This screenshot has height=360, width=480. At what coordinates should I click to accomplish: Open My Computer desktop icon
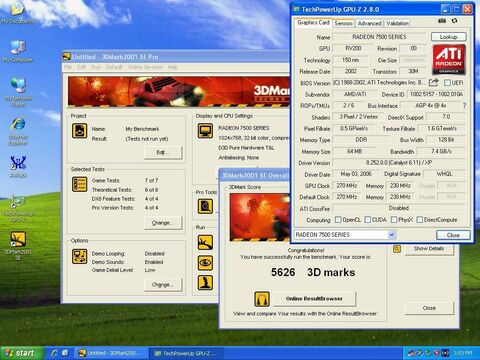pos(18,52)
